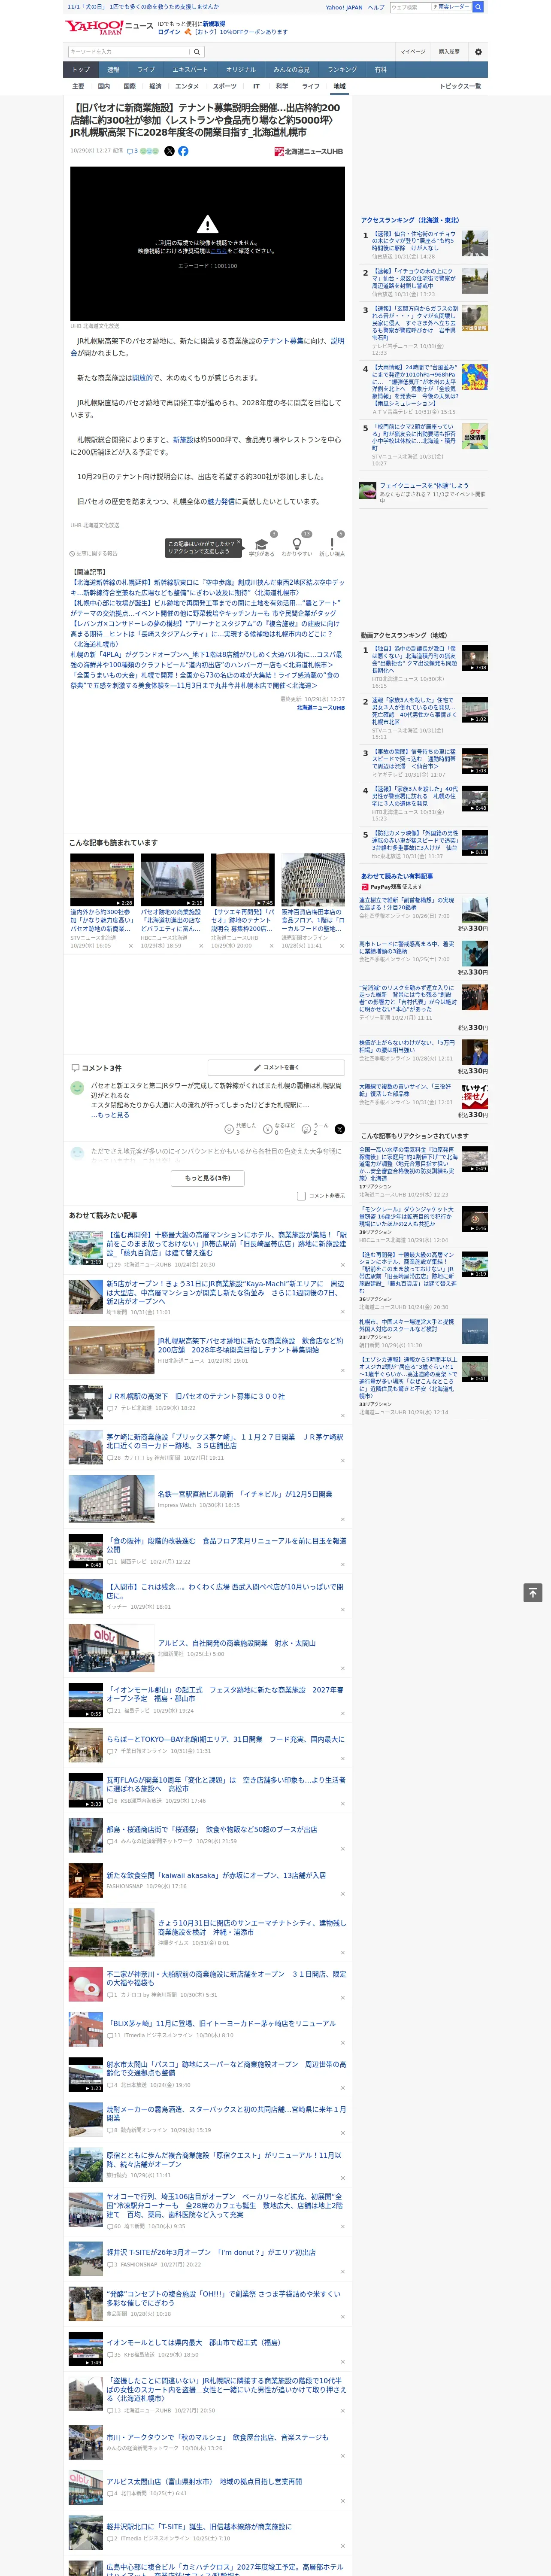This screenshot has height=2576, width=551.
Task: Open the スポーツ category tab
Action: click(x=225, y=86)
